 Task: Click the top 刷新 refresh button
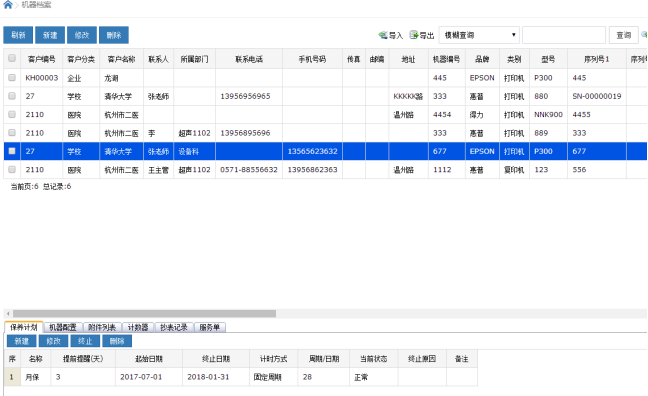click(x=18, y=35)
